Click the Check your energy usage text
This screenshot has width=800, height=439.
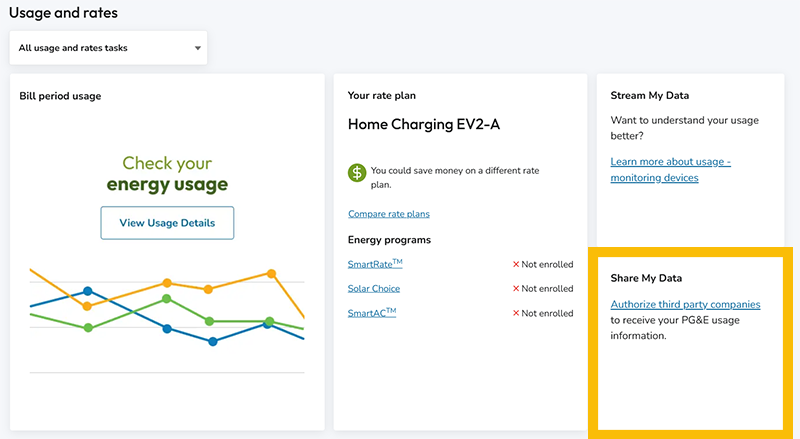[x=167, y=174]
